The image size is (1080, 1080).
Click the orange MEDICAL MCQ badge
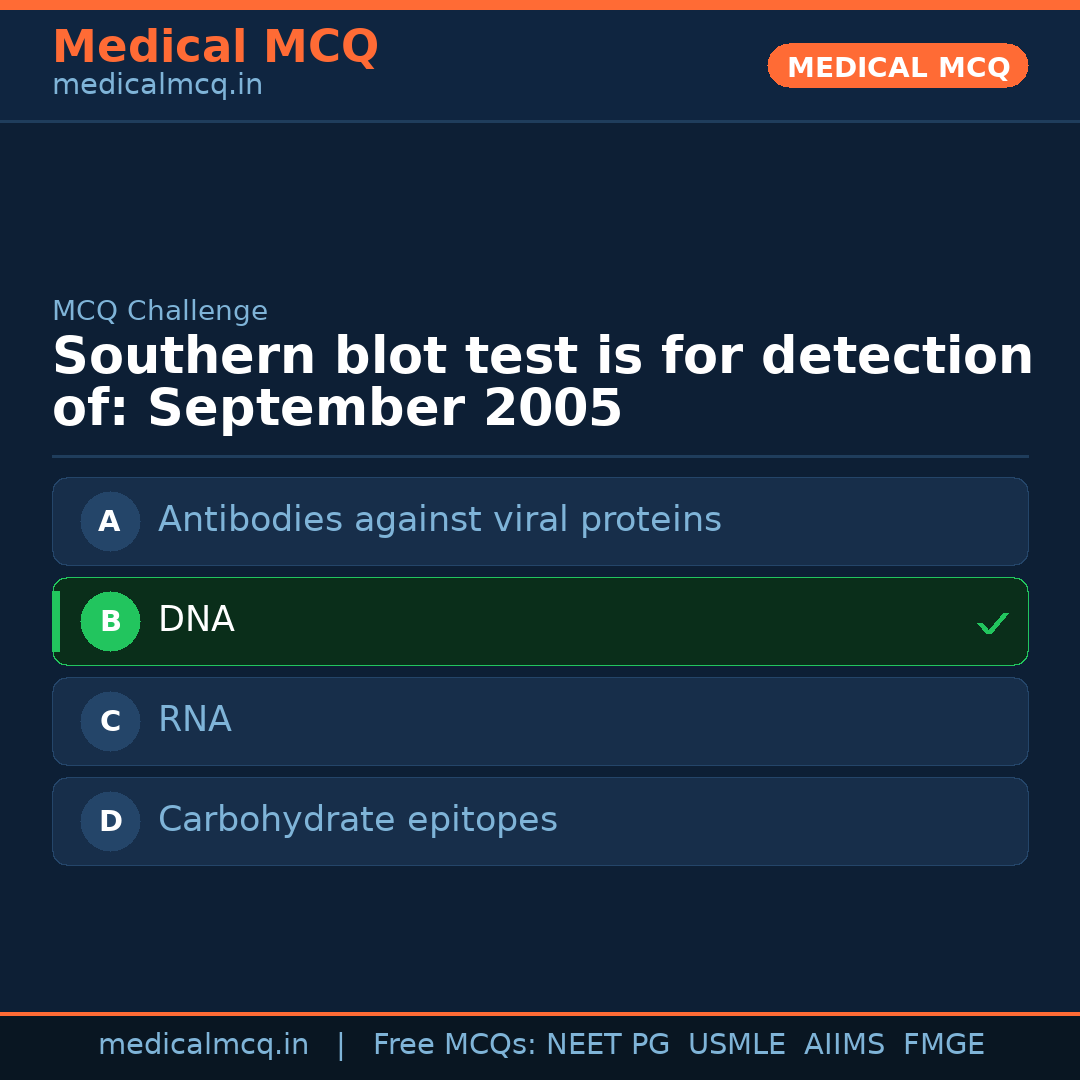[x=897, y=67]
